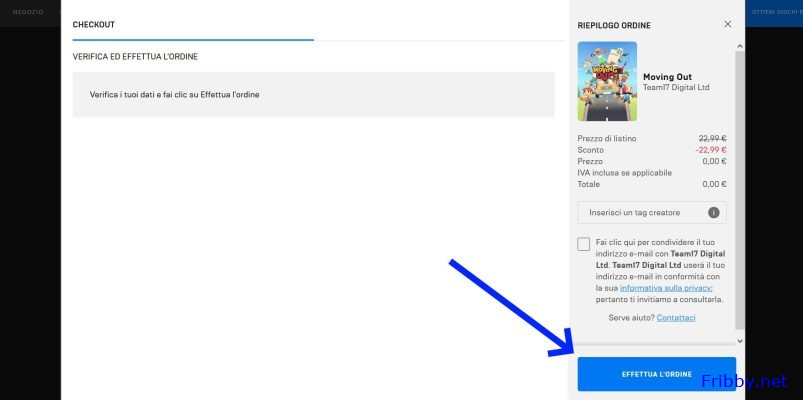Click the Fribby.net watermark
The width and height of the screenshot is (803, 400).
click(x=744, y=382)
